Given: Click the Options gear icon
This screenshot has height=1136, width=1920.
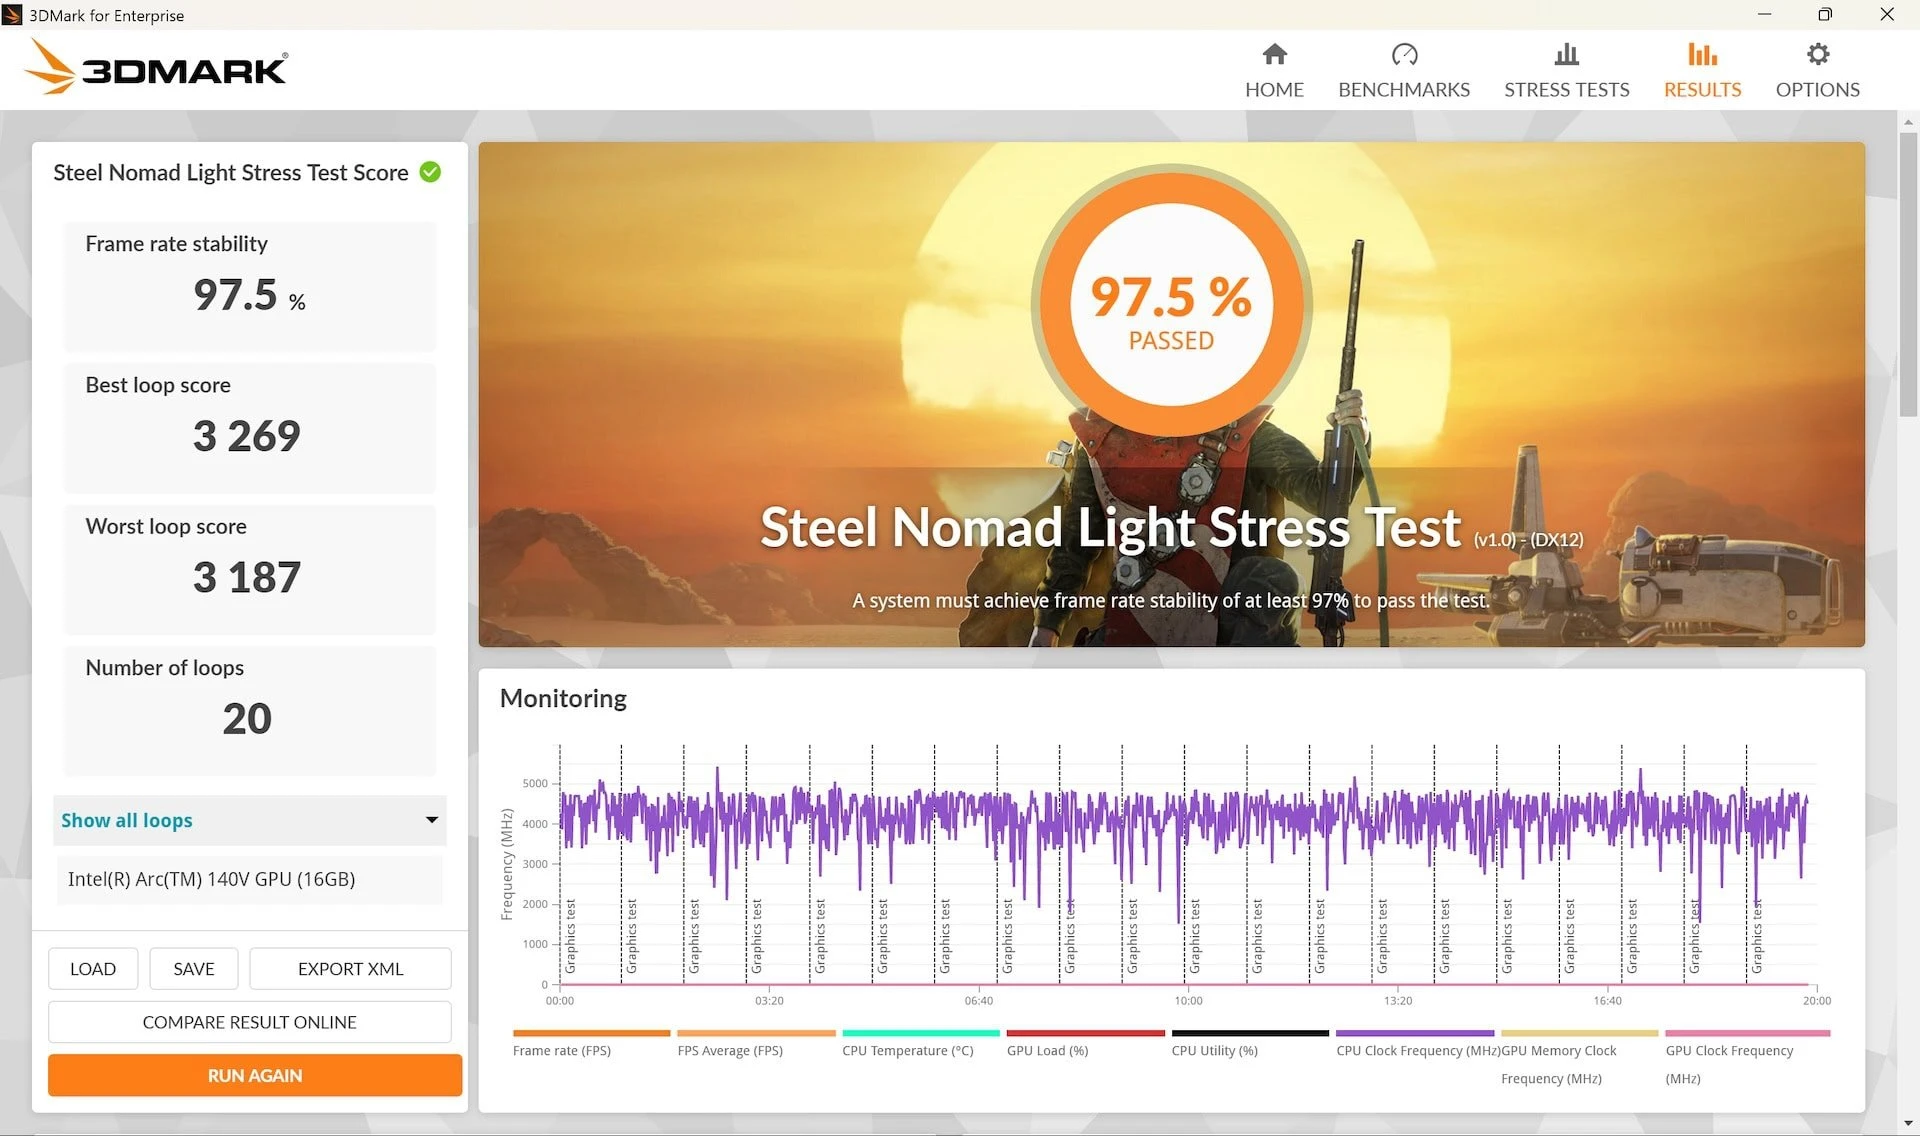Looking at the screenshot, I should [1818, 54].
